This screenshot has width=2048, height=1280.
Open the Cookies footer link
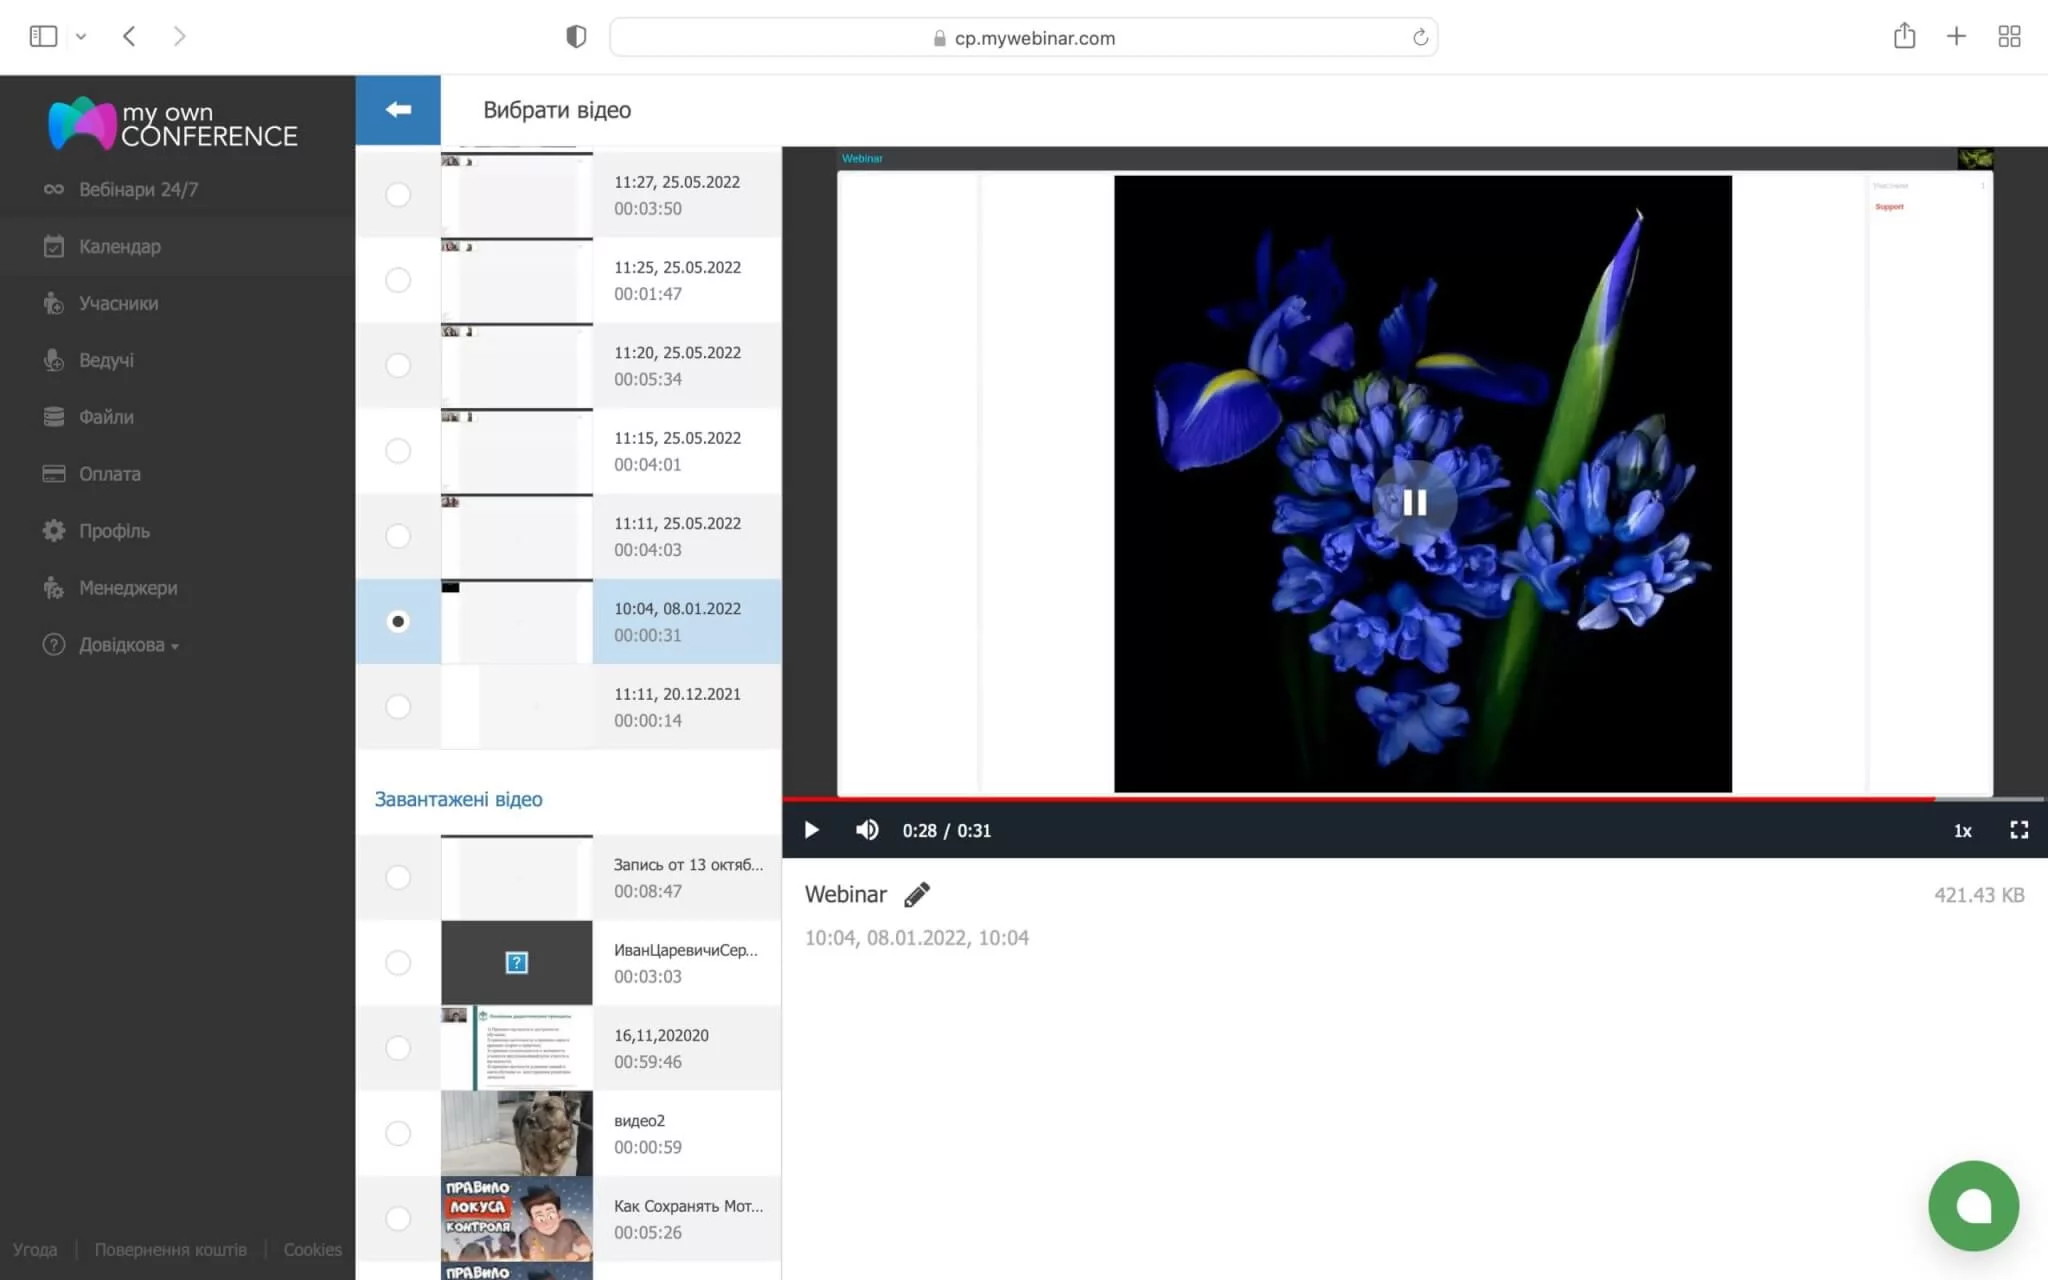(312, 1249)
